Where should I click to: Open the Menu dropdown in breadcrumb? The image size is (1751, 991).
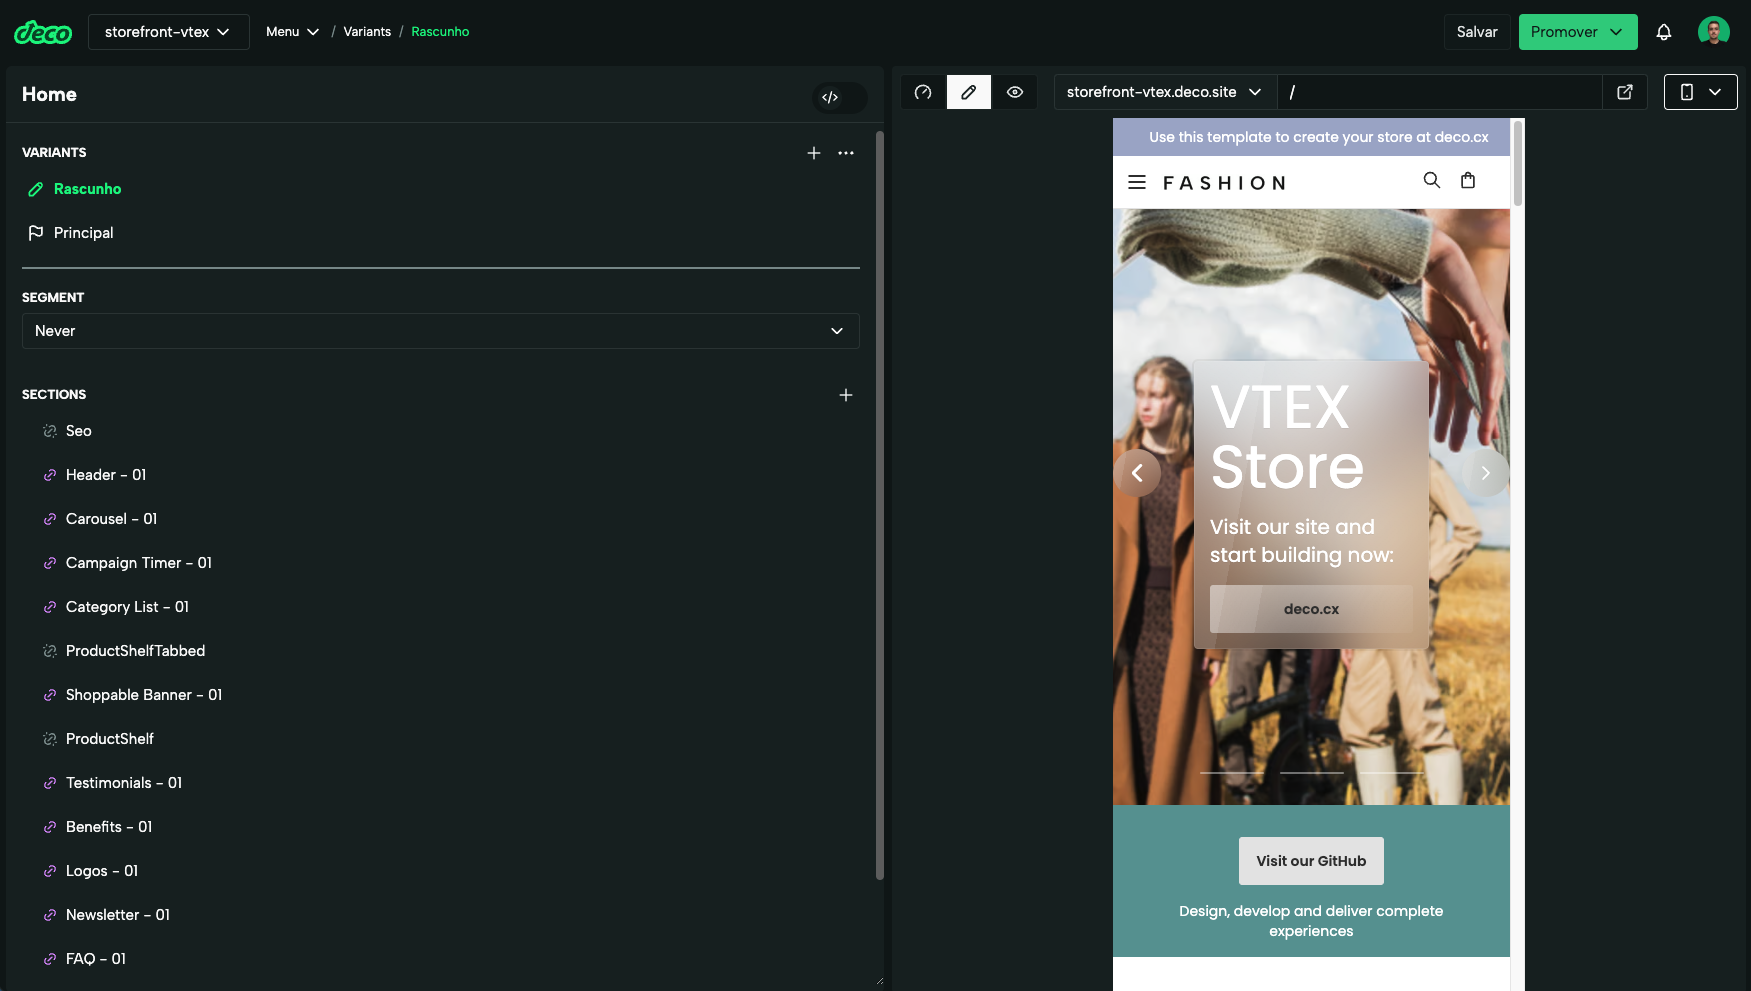pyautogui.click(x=292, y=32)
